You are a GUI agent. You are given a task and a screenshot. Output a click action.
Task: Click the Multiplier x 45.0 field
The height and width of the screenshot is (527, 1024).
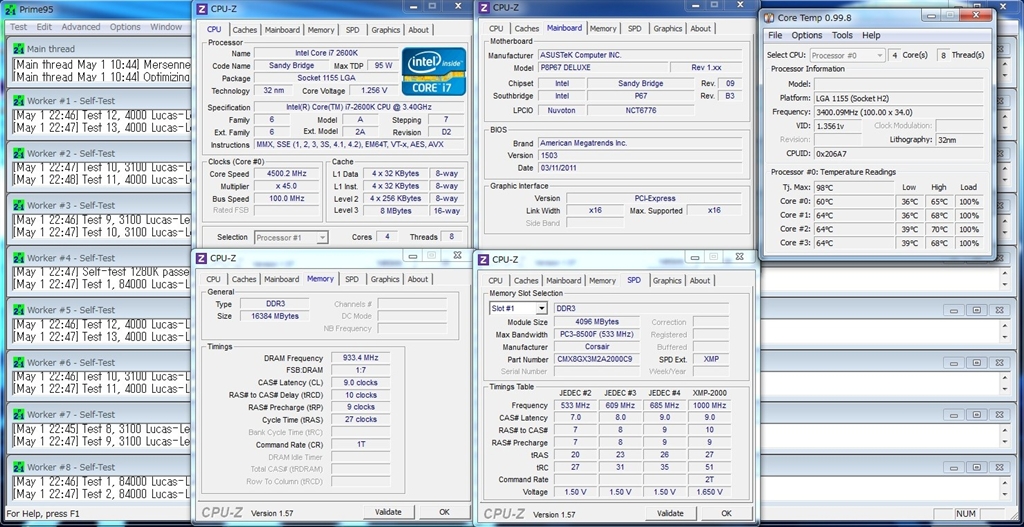point(286,186)
